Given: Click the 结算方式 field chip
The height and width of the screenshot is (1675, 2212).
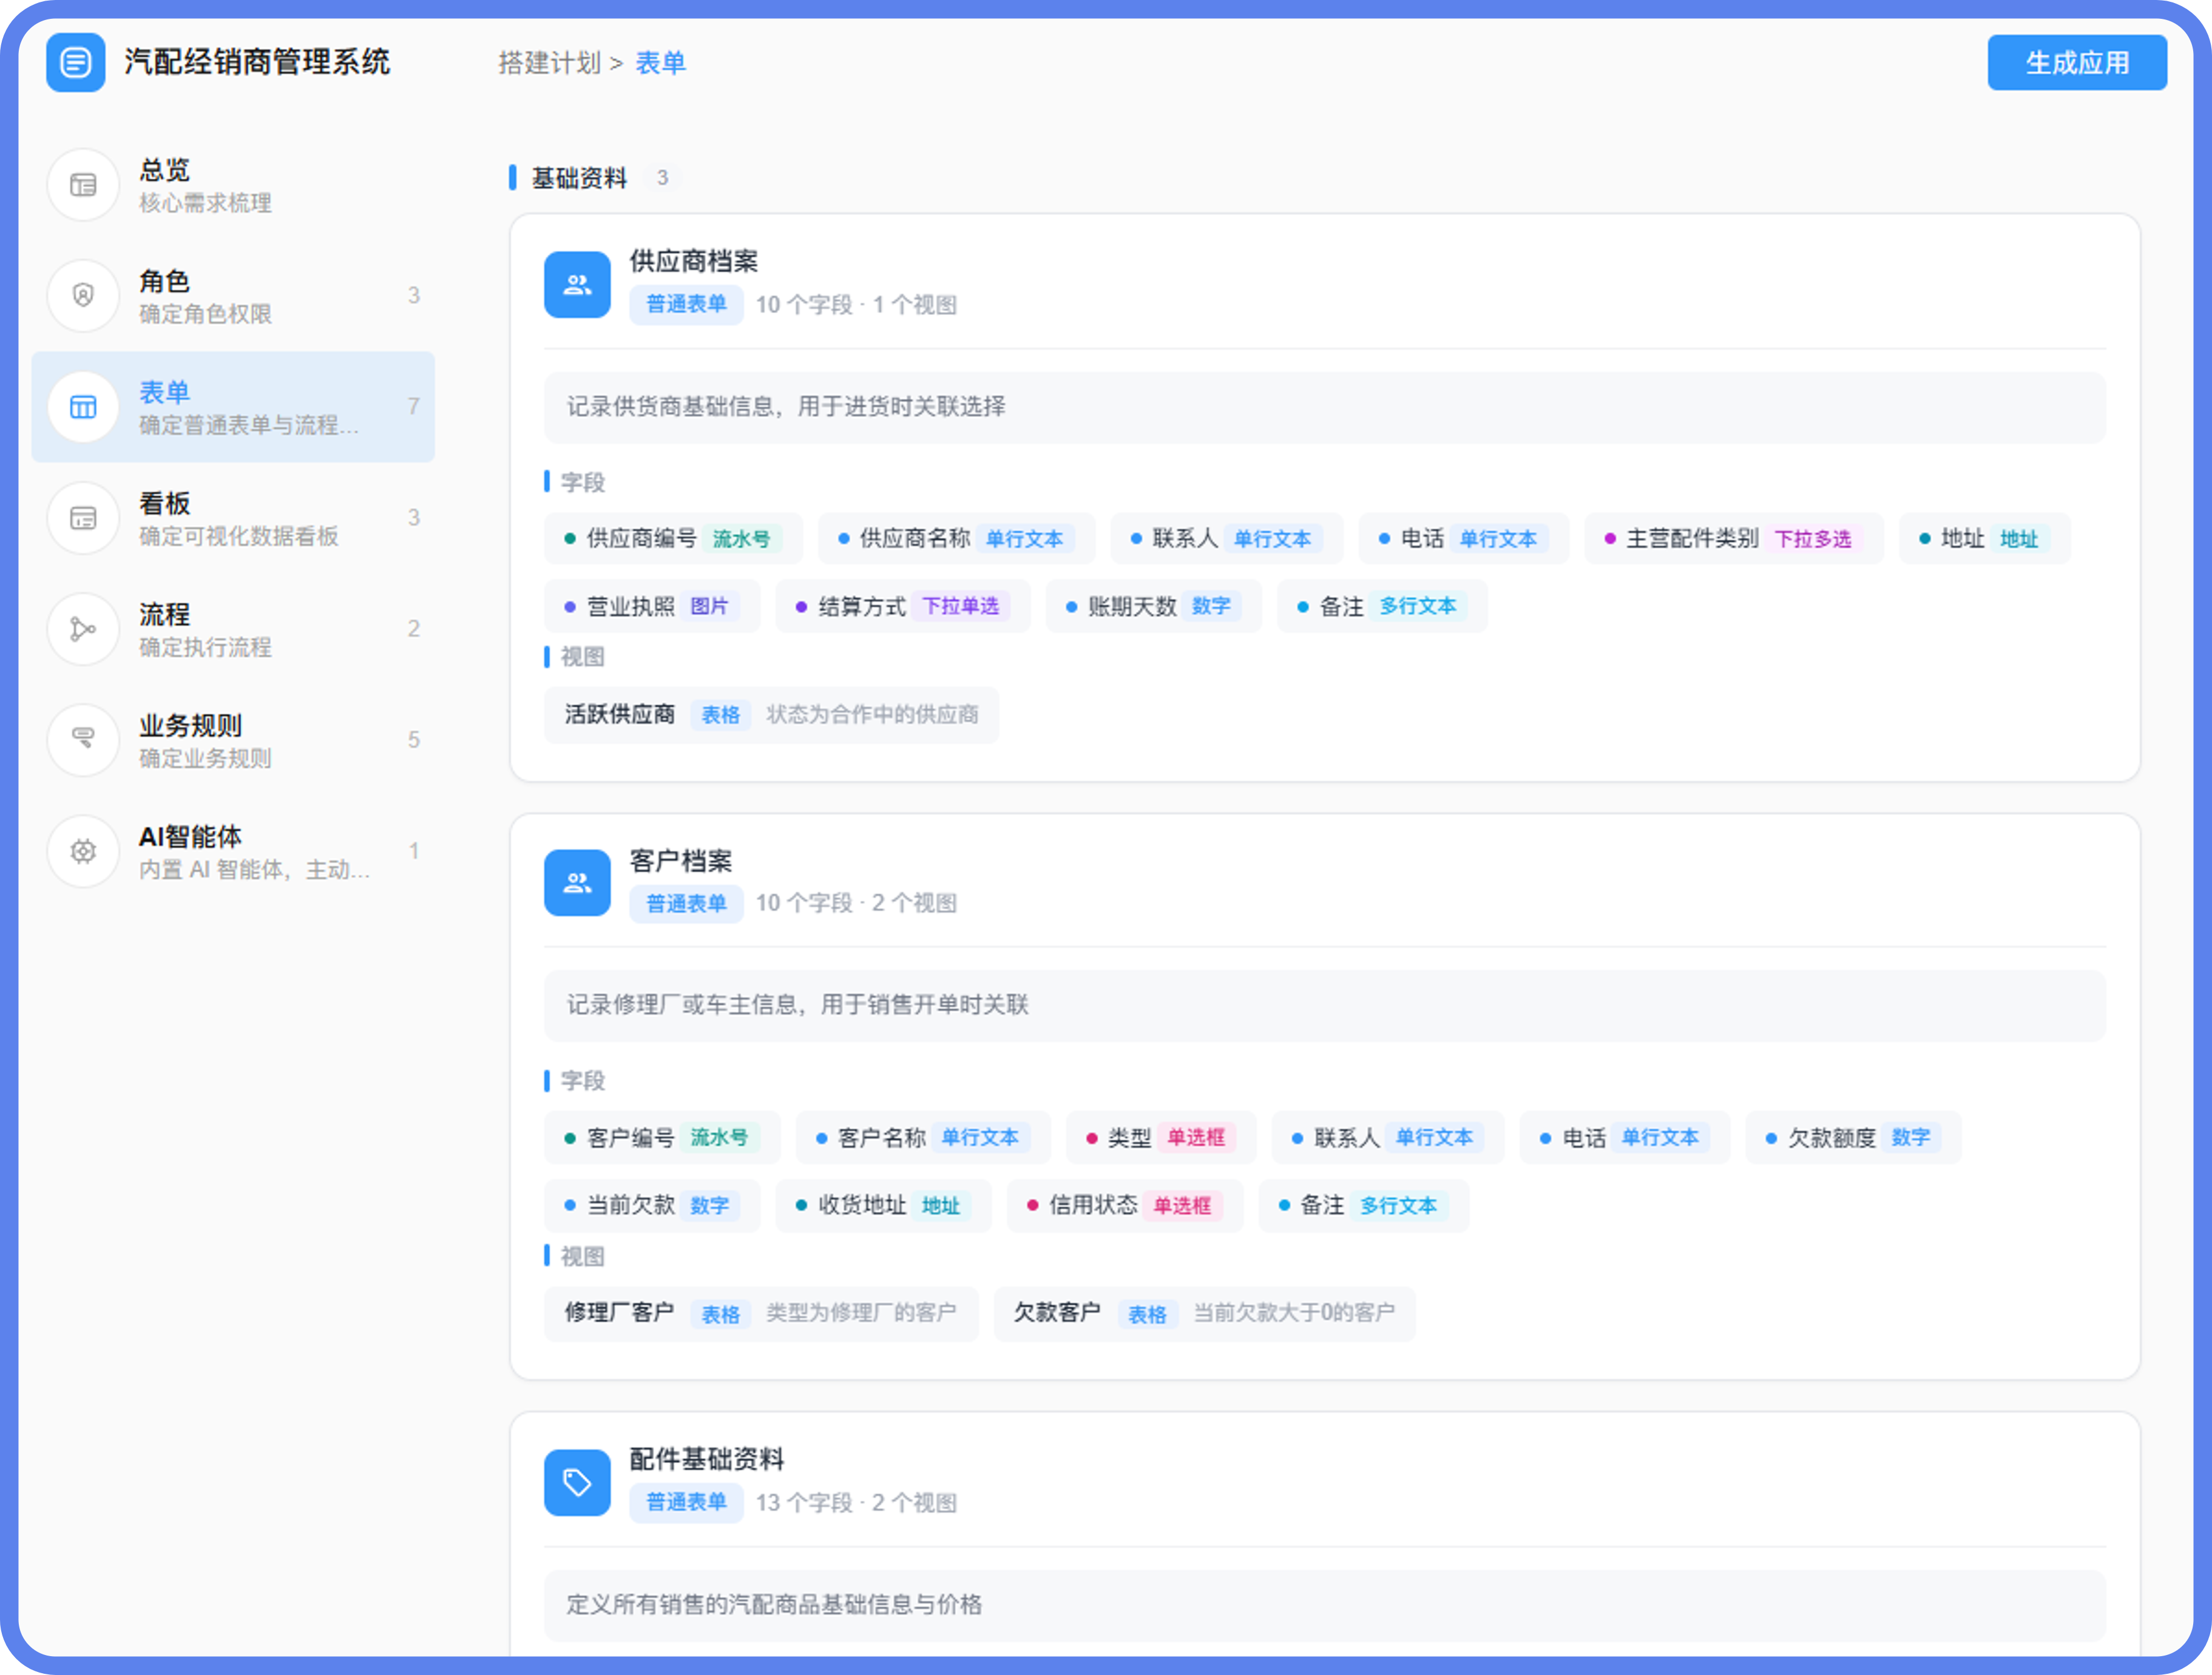Looking at the screenshot, I should [x=902, y=606].
